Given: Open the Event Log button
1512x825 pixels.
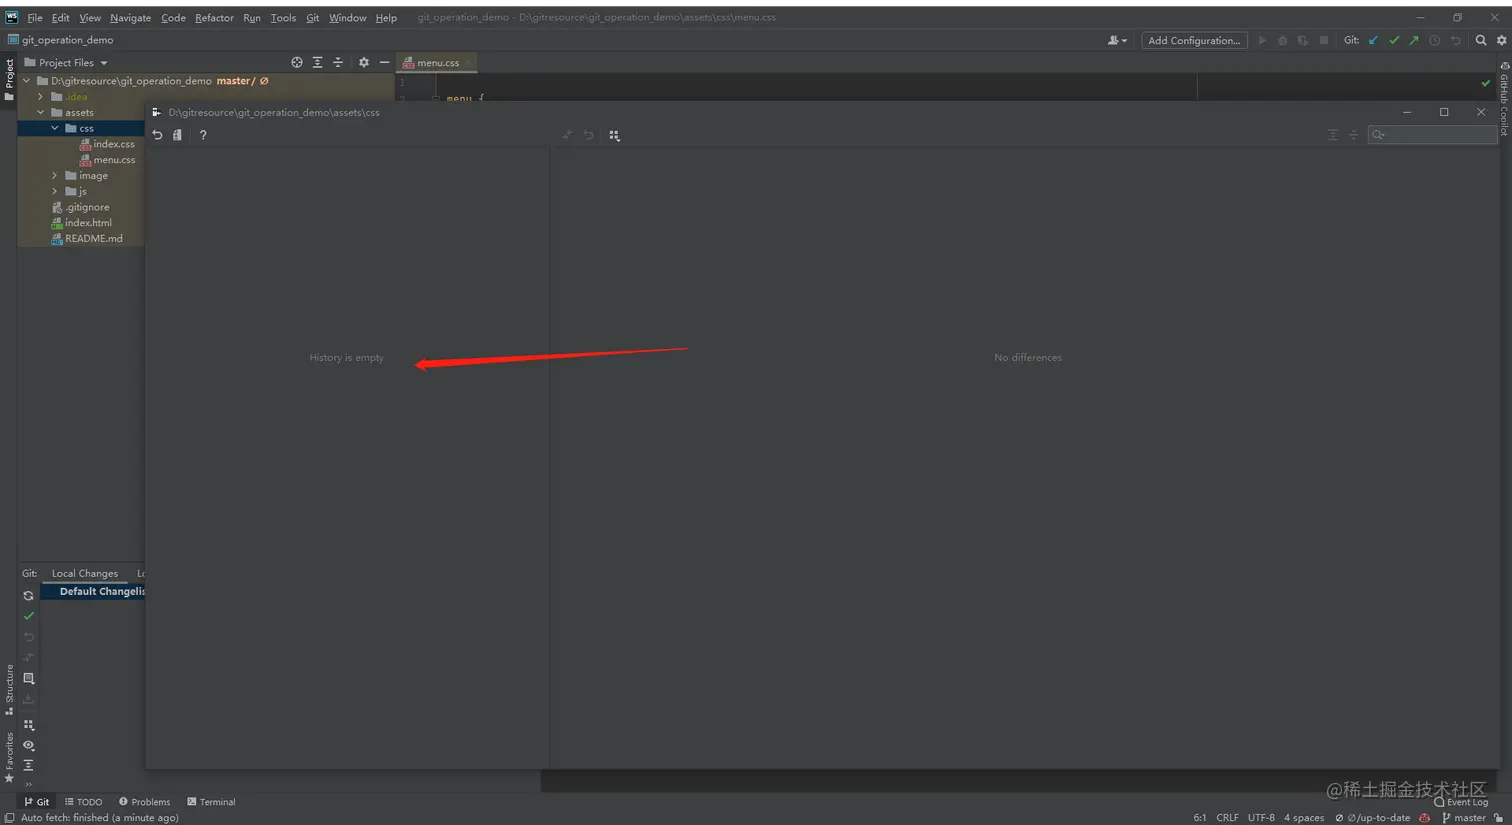Looking at the screenshot, I should pos(1461,802).
